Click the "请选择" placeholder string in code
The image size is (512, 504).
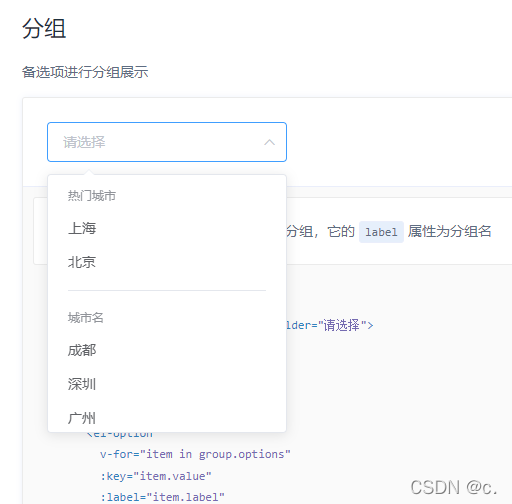pos(342,325)
